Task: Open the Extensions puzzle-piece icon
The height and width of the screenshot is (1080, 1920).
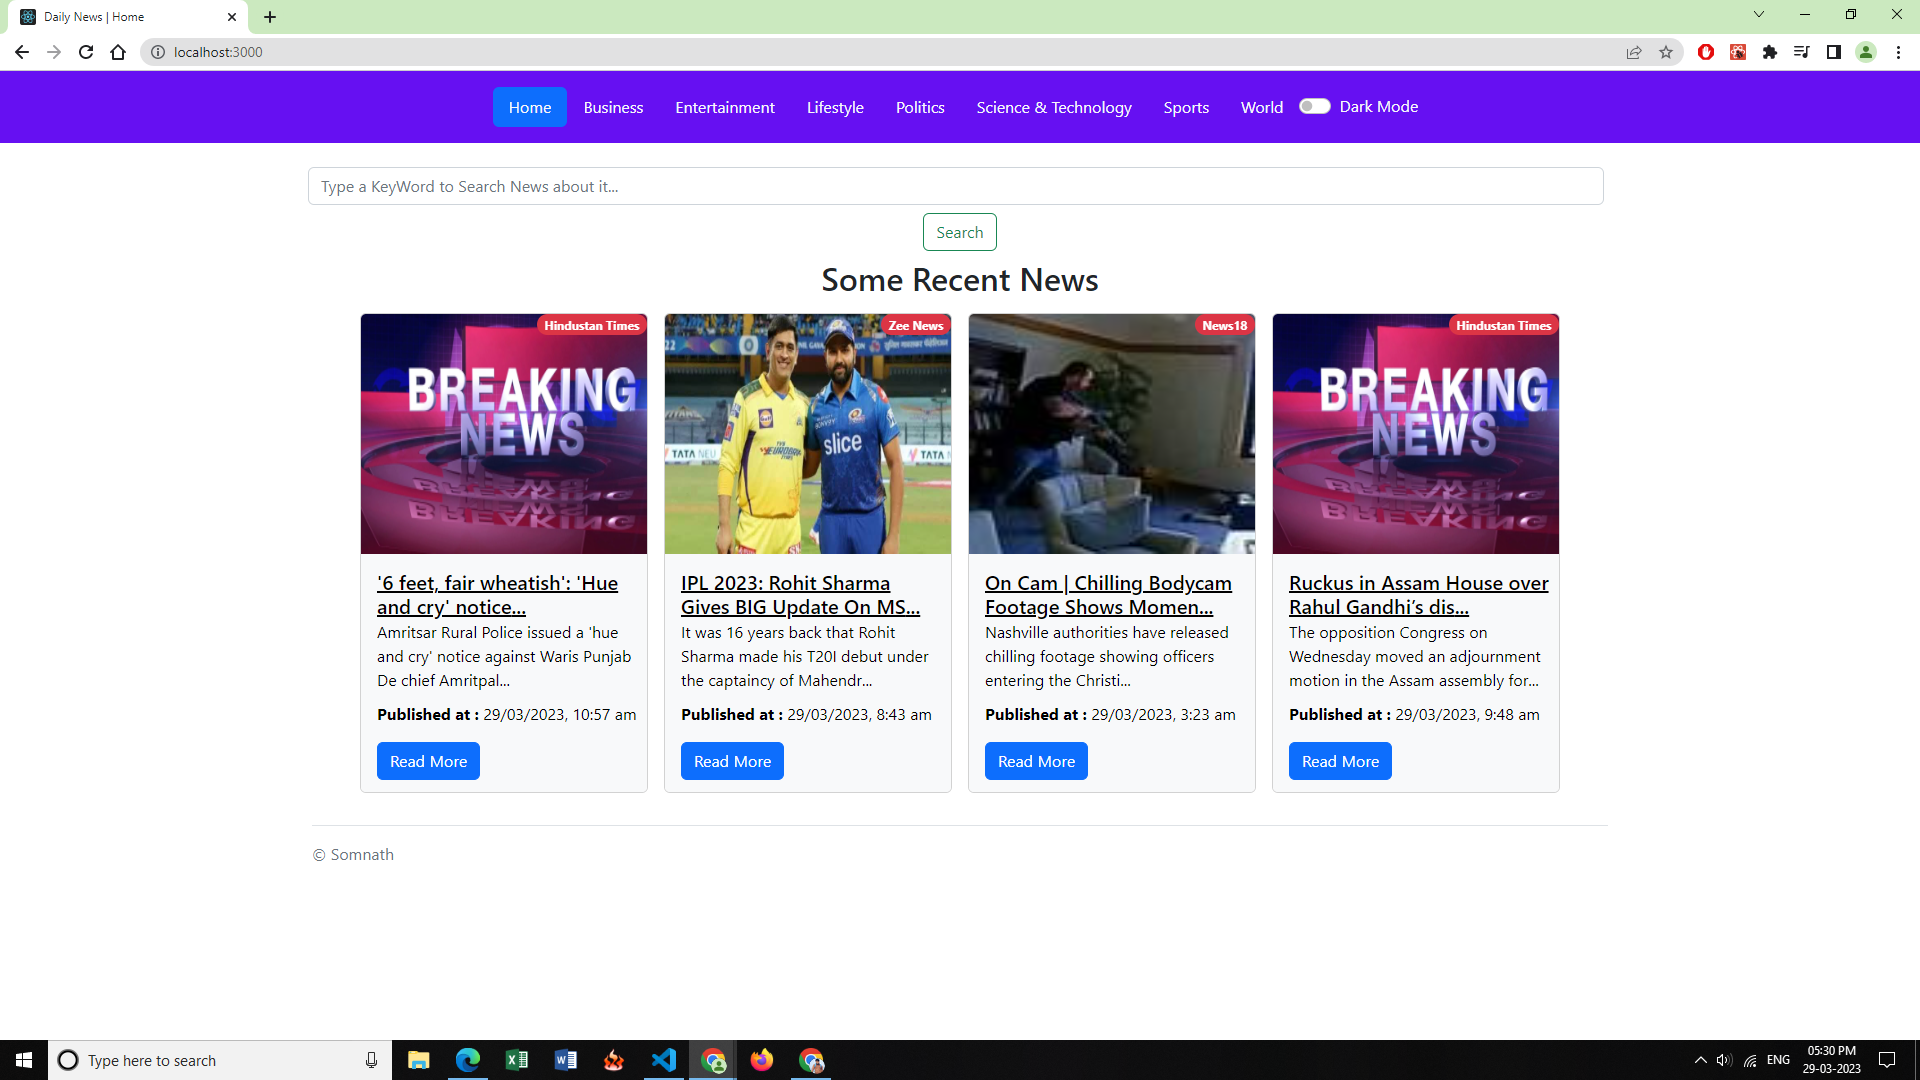Action: (1770, 52)
